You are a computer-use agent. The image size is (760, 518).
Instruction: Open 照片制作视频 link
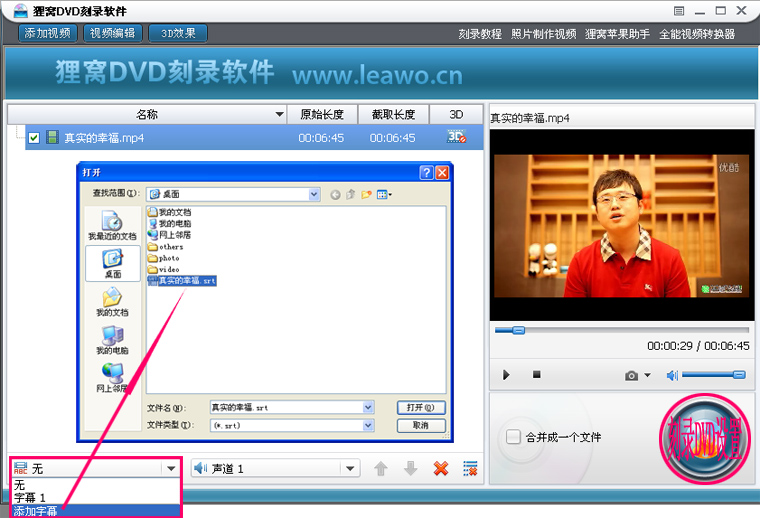click(x=543, y=34)
